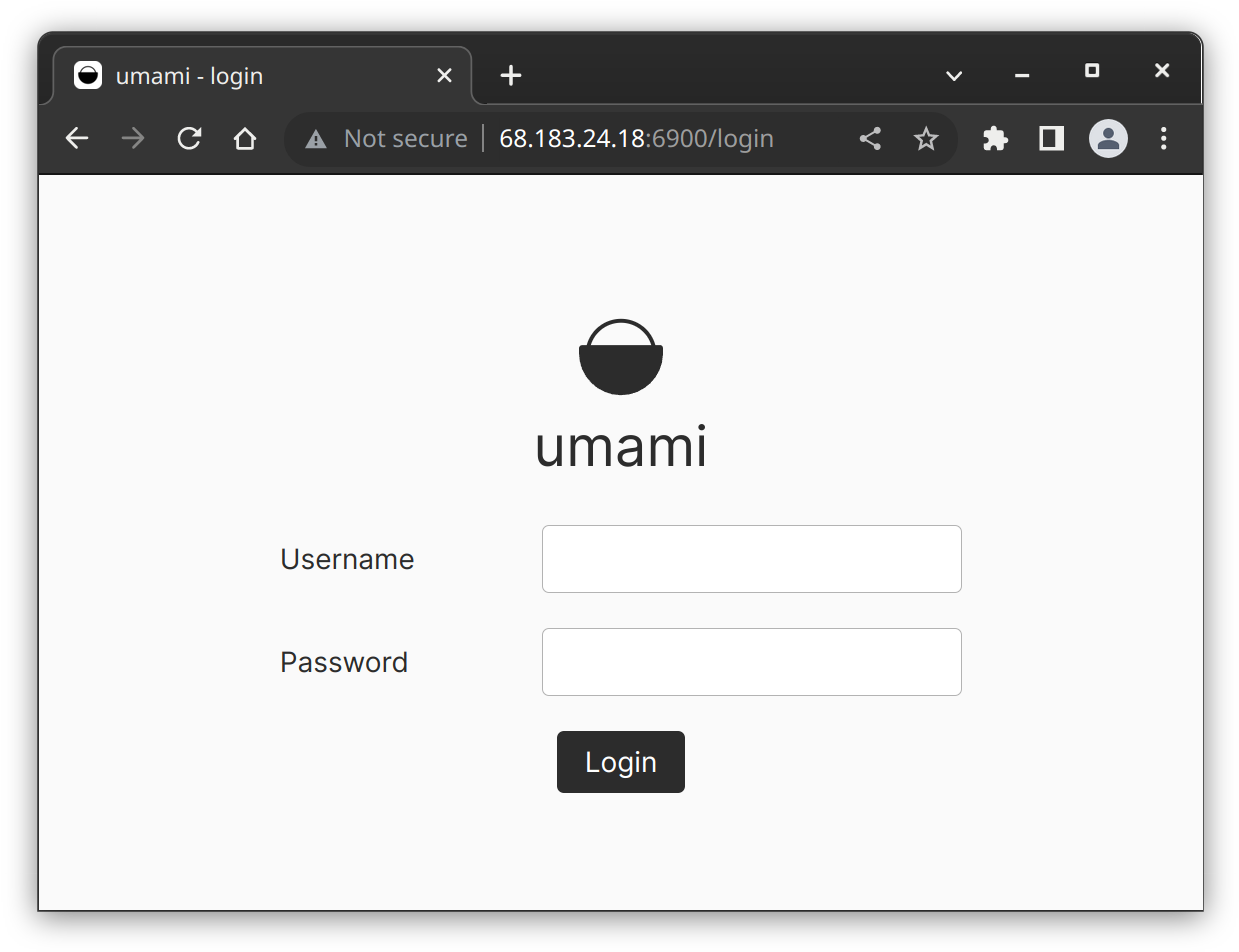The image size is (1239, 952).
Task: Minimize the browser window
Action: click(x=1022, y=73)
